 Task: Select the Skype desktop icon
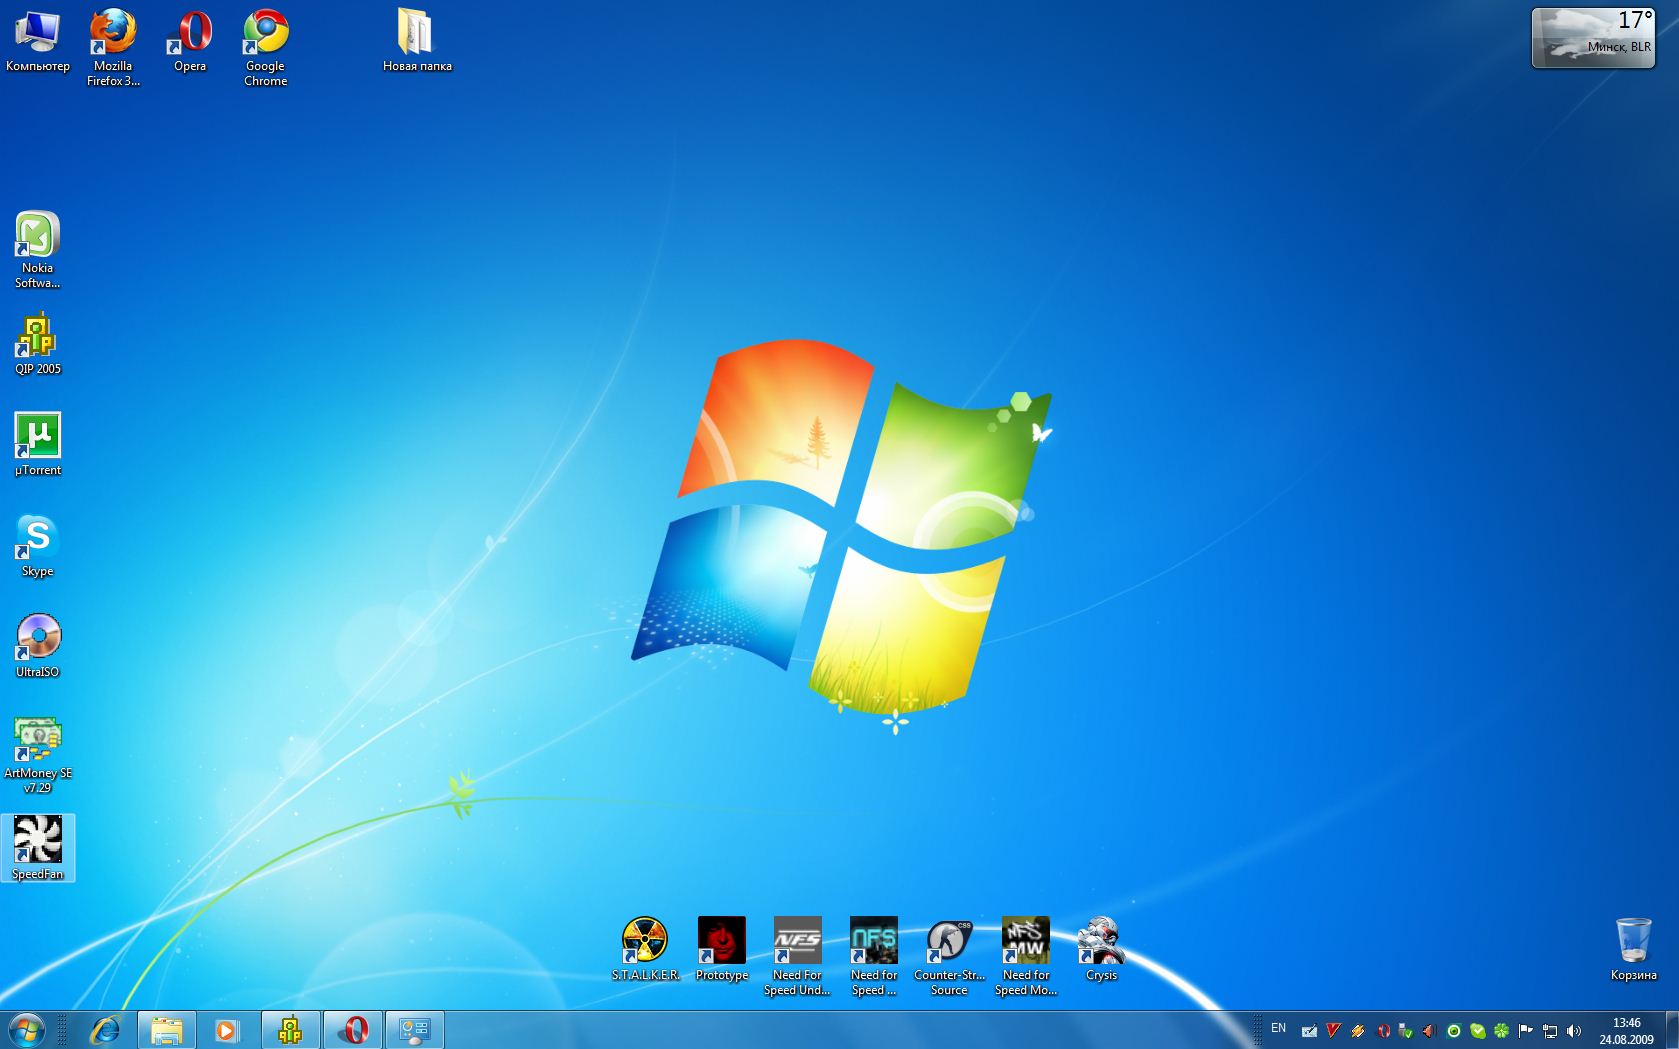(38, 538)
